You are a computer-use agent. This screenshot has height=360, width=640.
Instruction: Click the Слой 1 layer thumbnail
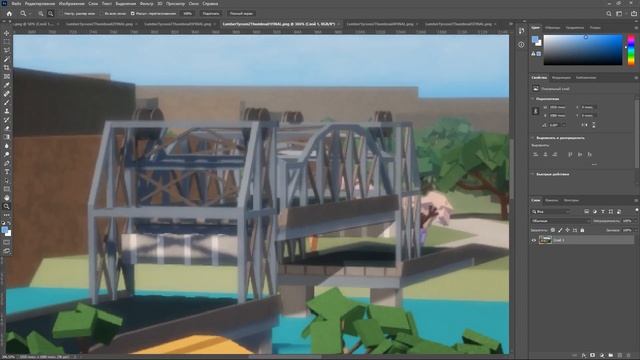[x=545, y=240]
